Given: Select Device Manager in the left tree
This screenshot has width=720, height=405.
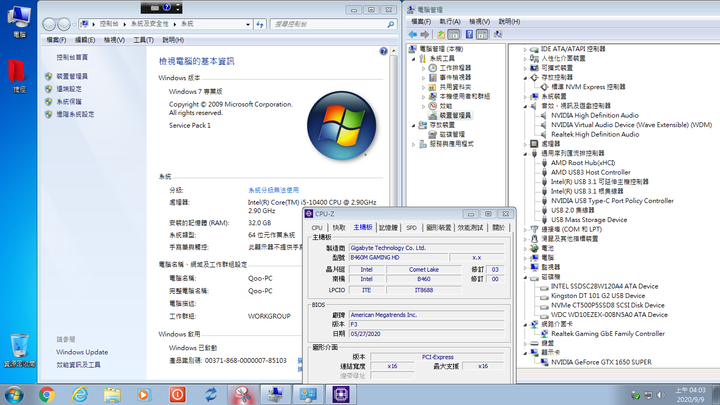Looking at the screenshot, I should click(x=455, y=115).
